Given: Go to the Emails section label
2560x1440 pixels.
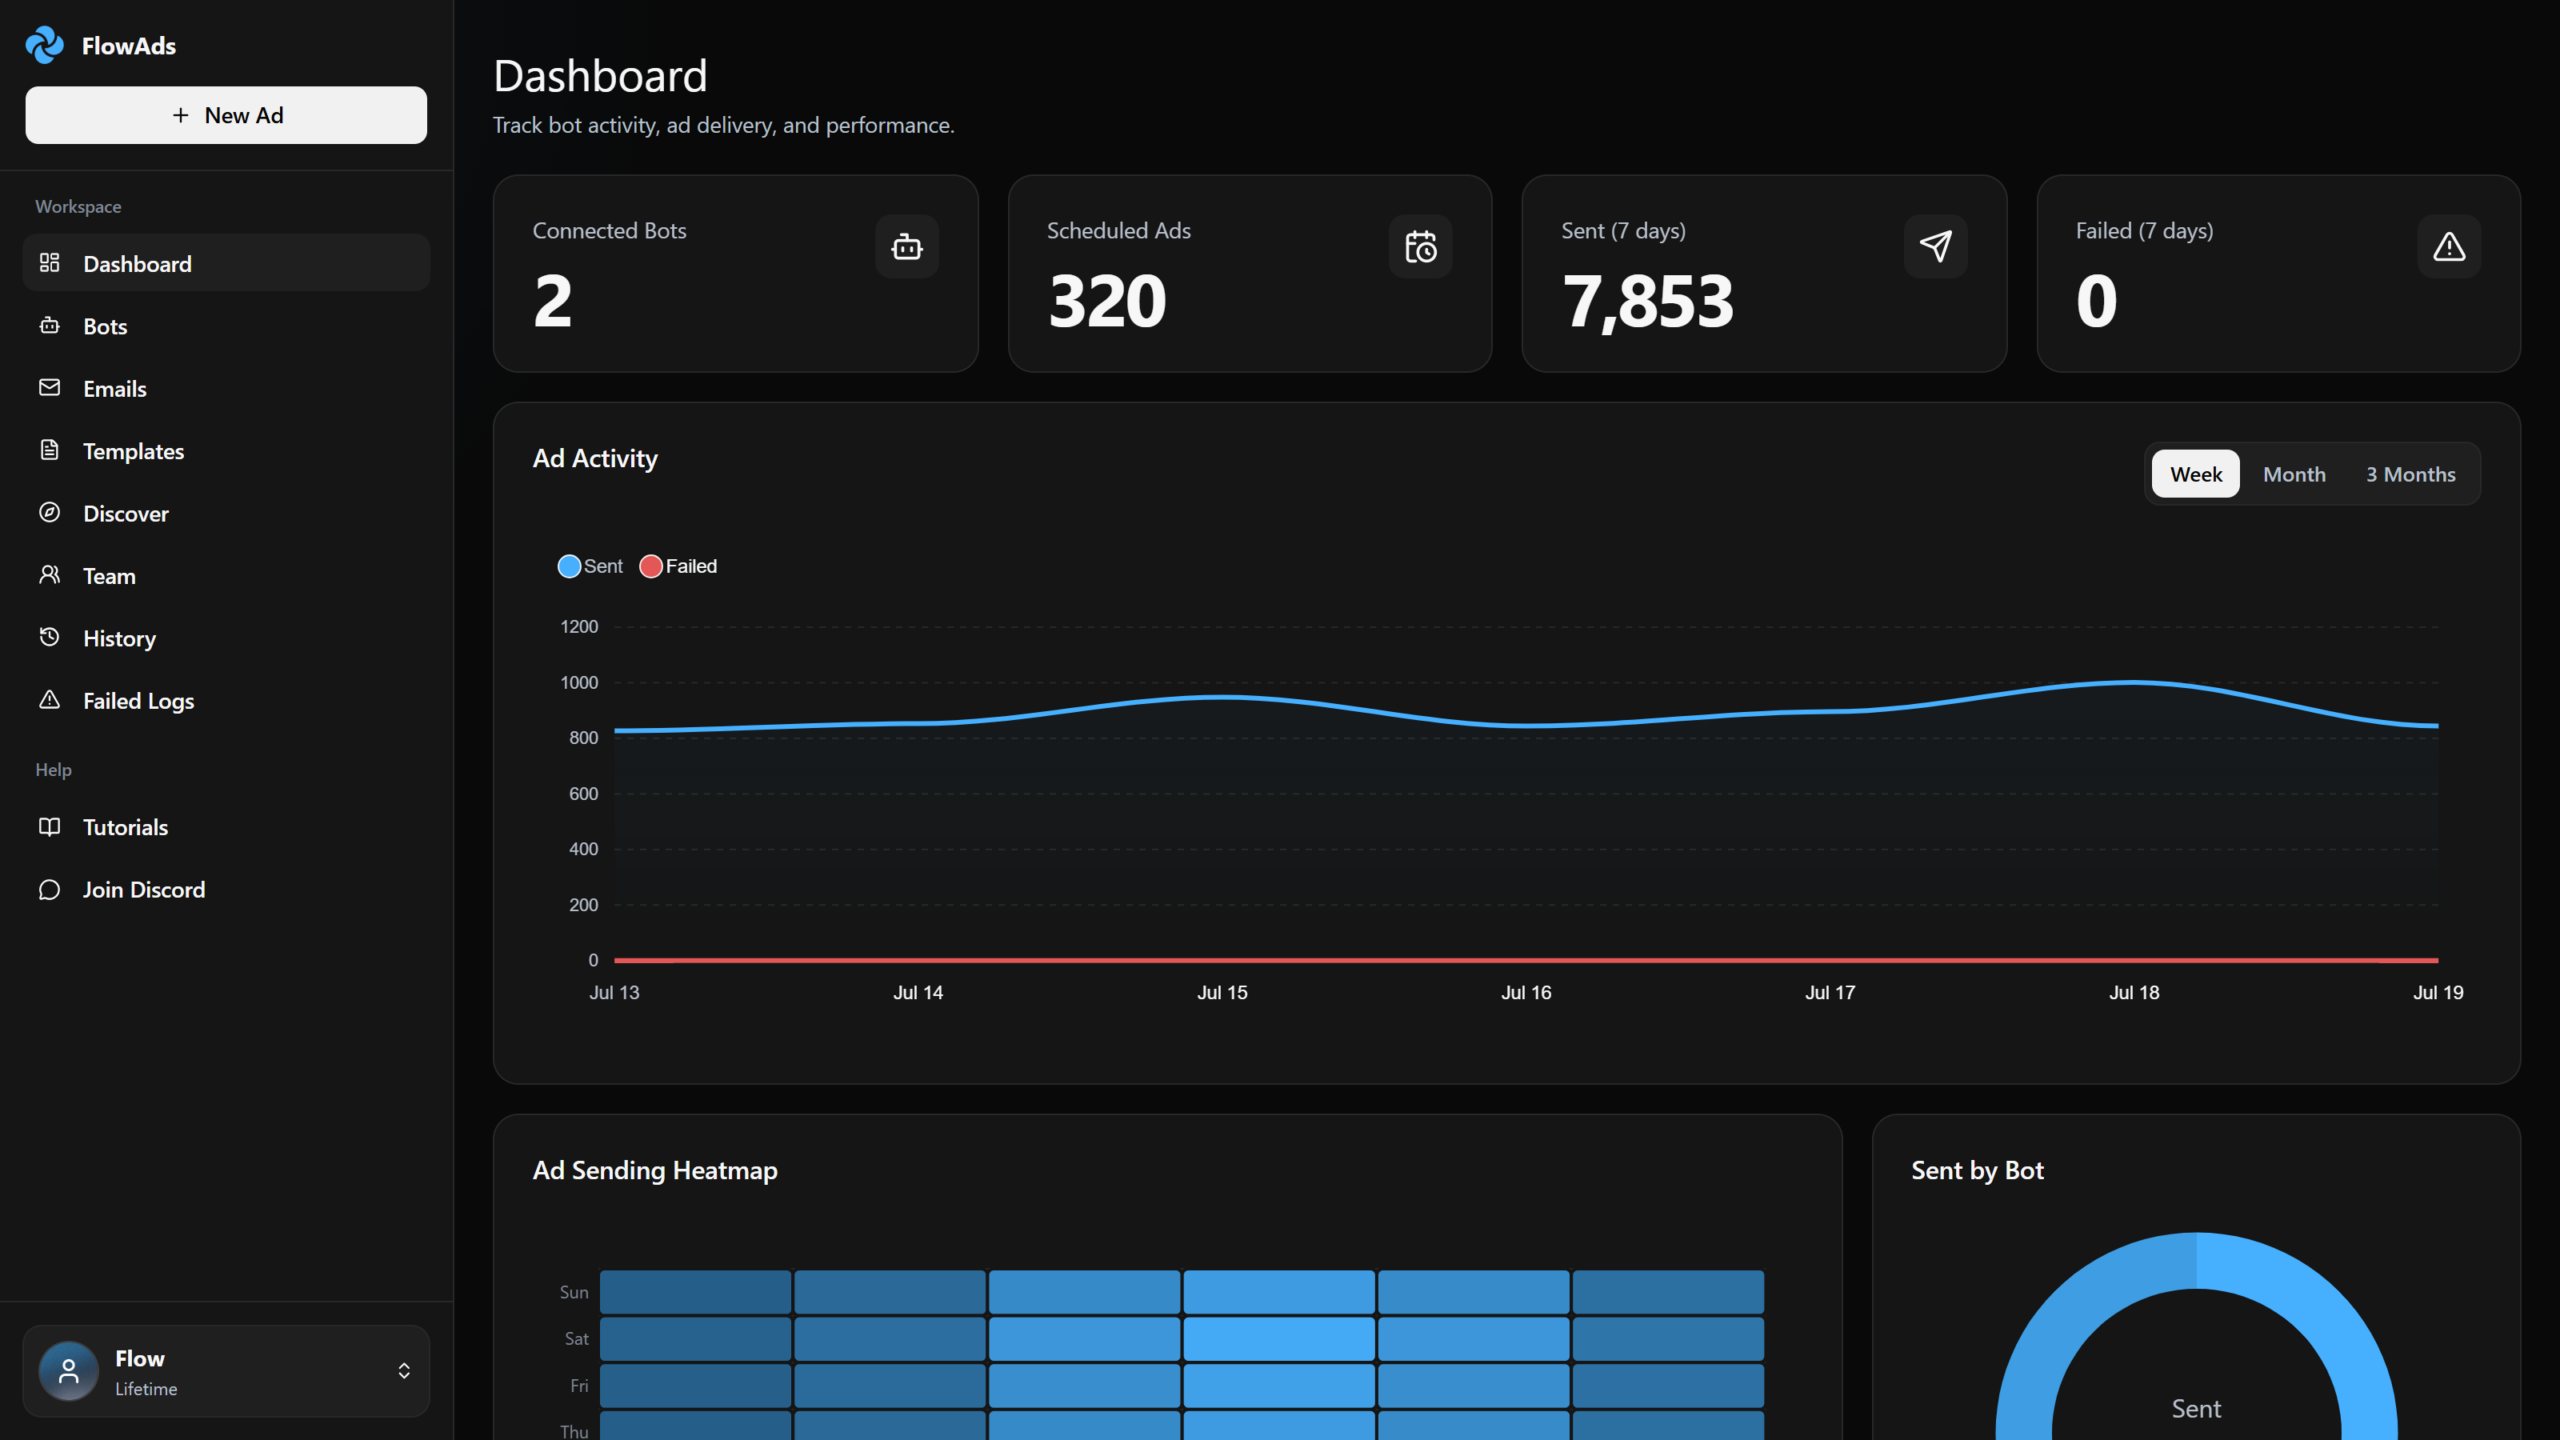Looking at the screenshot, I should (115, 388).
